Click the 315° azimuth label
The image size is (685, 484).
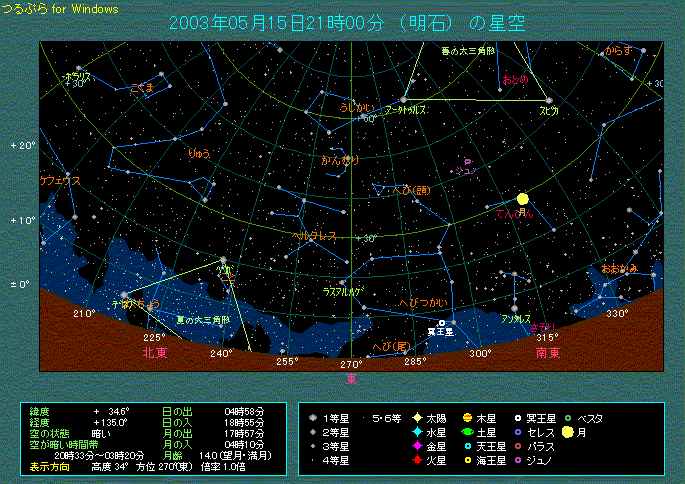click(547, 338)
